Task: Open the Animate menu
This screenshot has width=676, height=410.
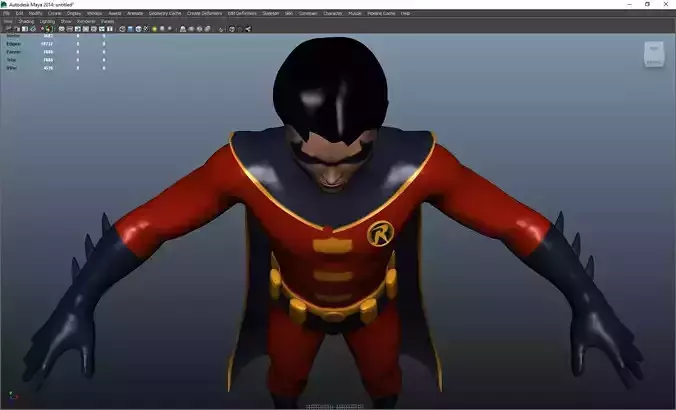Action: 135,13
